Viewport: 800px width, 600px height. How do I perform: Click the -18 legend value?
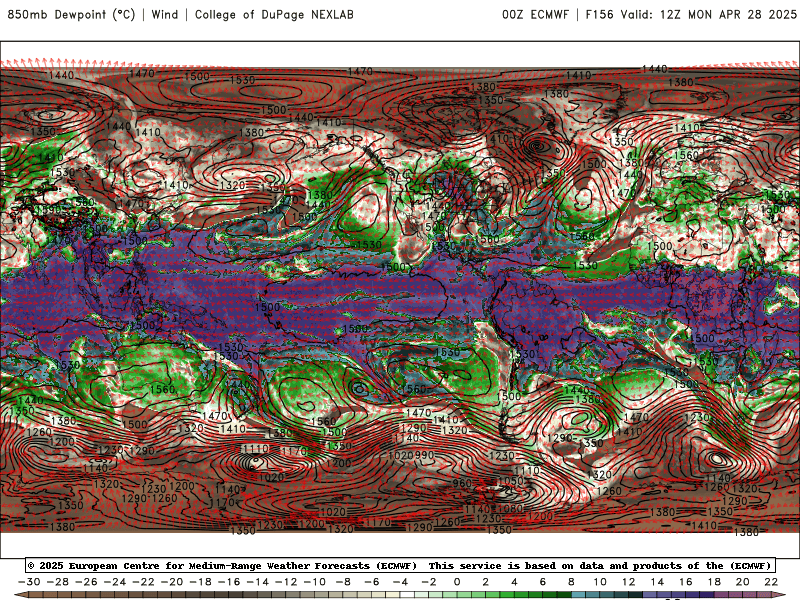pyautogui.click(x=200, y=582)
